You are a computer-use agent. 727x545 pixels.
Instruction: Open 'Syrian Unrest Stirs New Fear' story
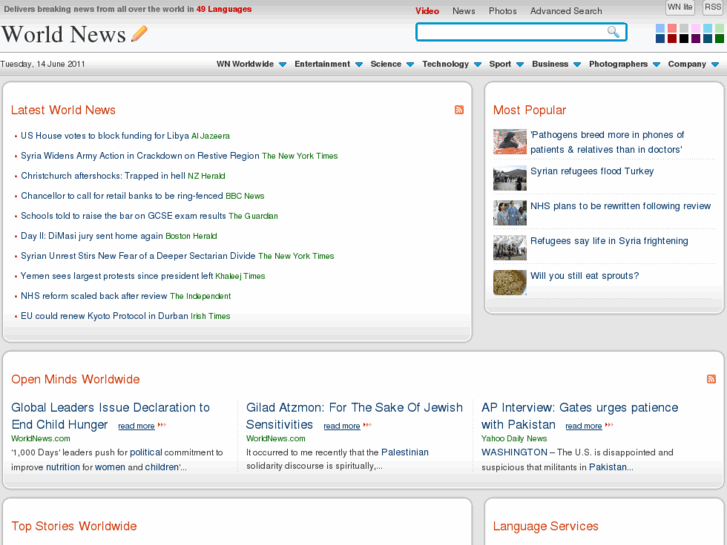138,256
